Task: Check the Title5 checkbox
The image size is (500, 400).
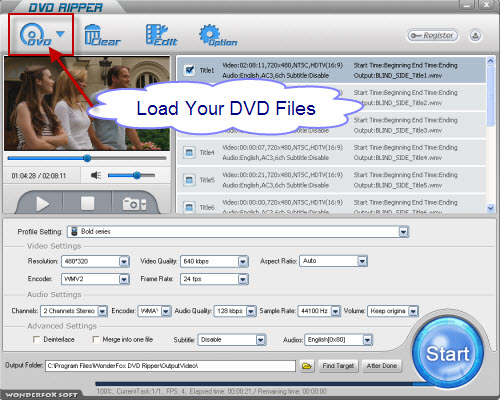Action: click(x=189, y=180)
